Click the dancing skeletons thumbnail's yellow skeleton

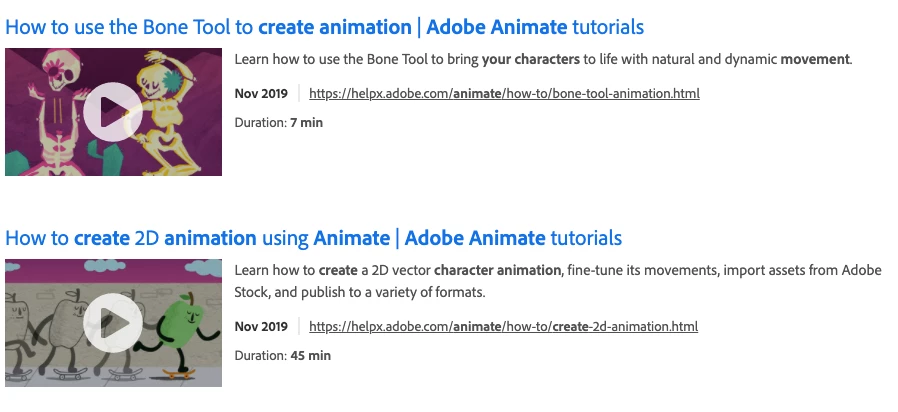pyautogui.click(x=167, y=115)
